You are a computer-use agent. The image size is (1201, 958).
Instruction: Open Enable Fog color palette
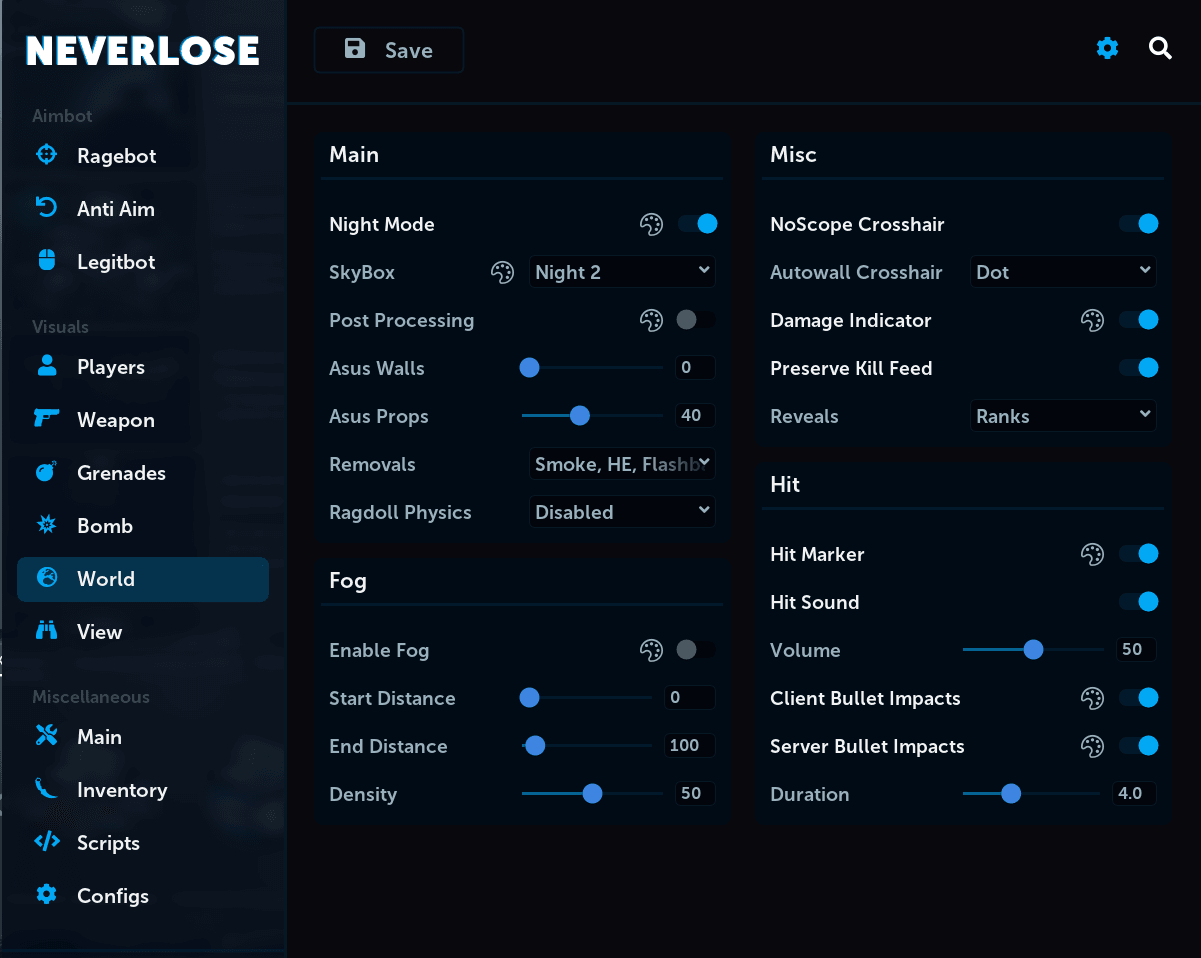point(651,650)
